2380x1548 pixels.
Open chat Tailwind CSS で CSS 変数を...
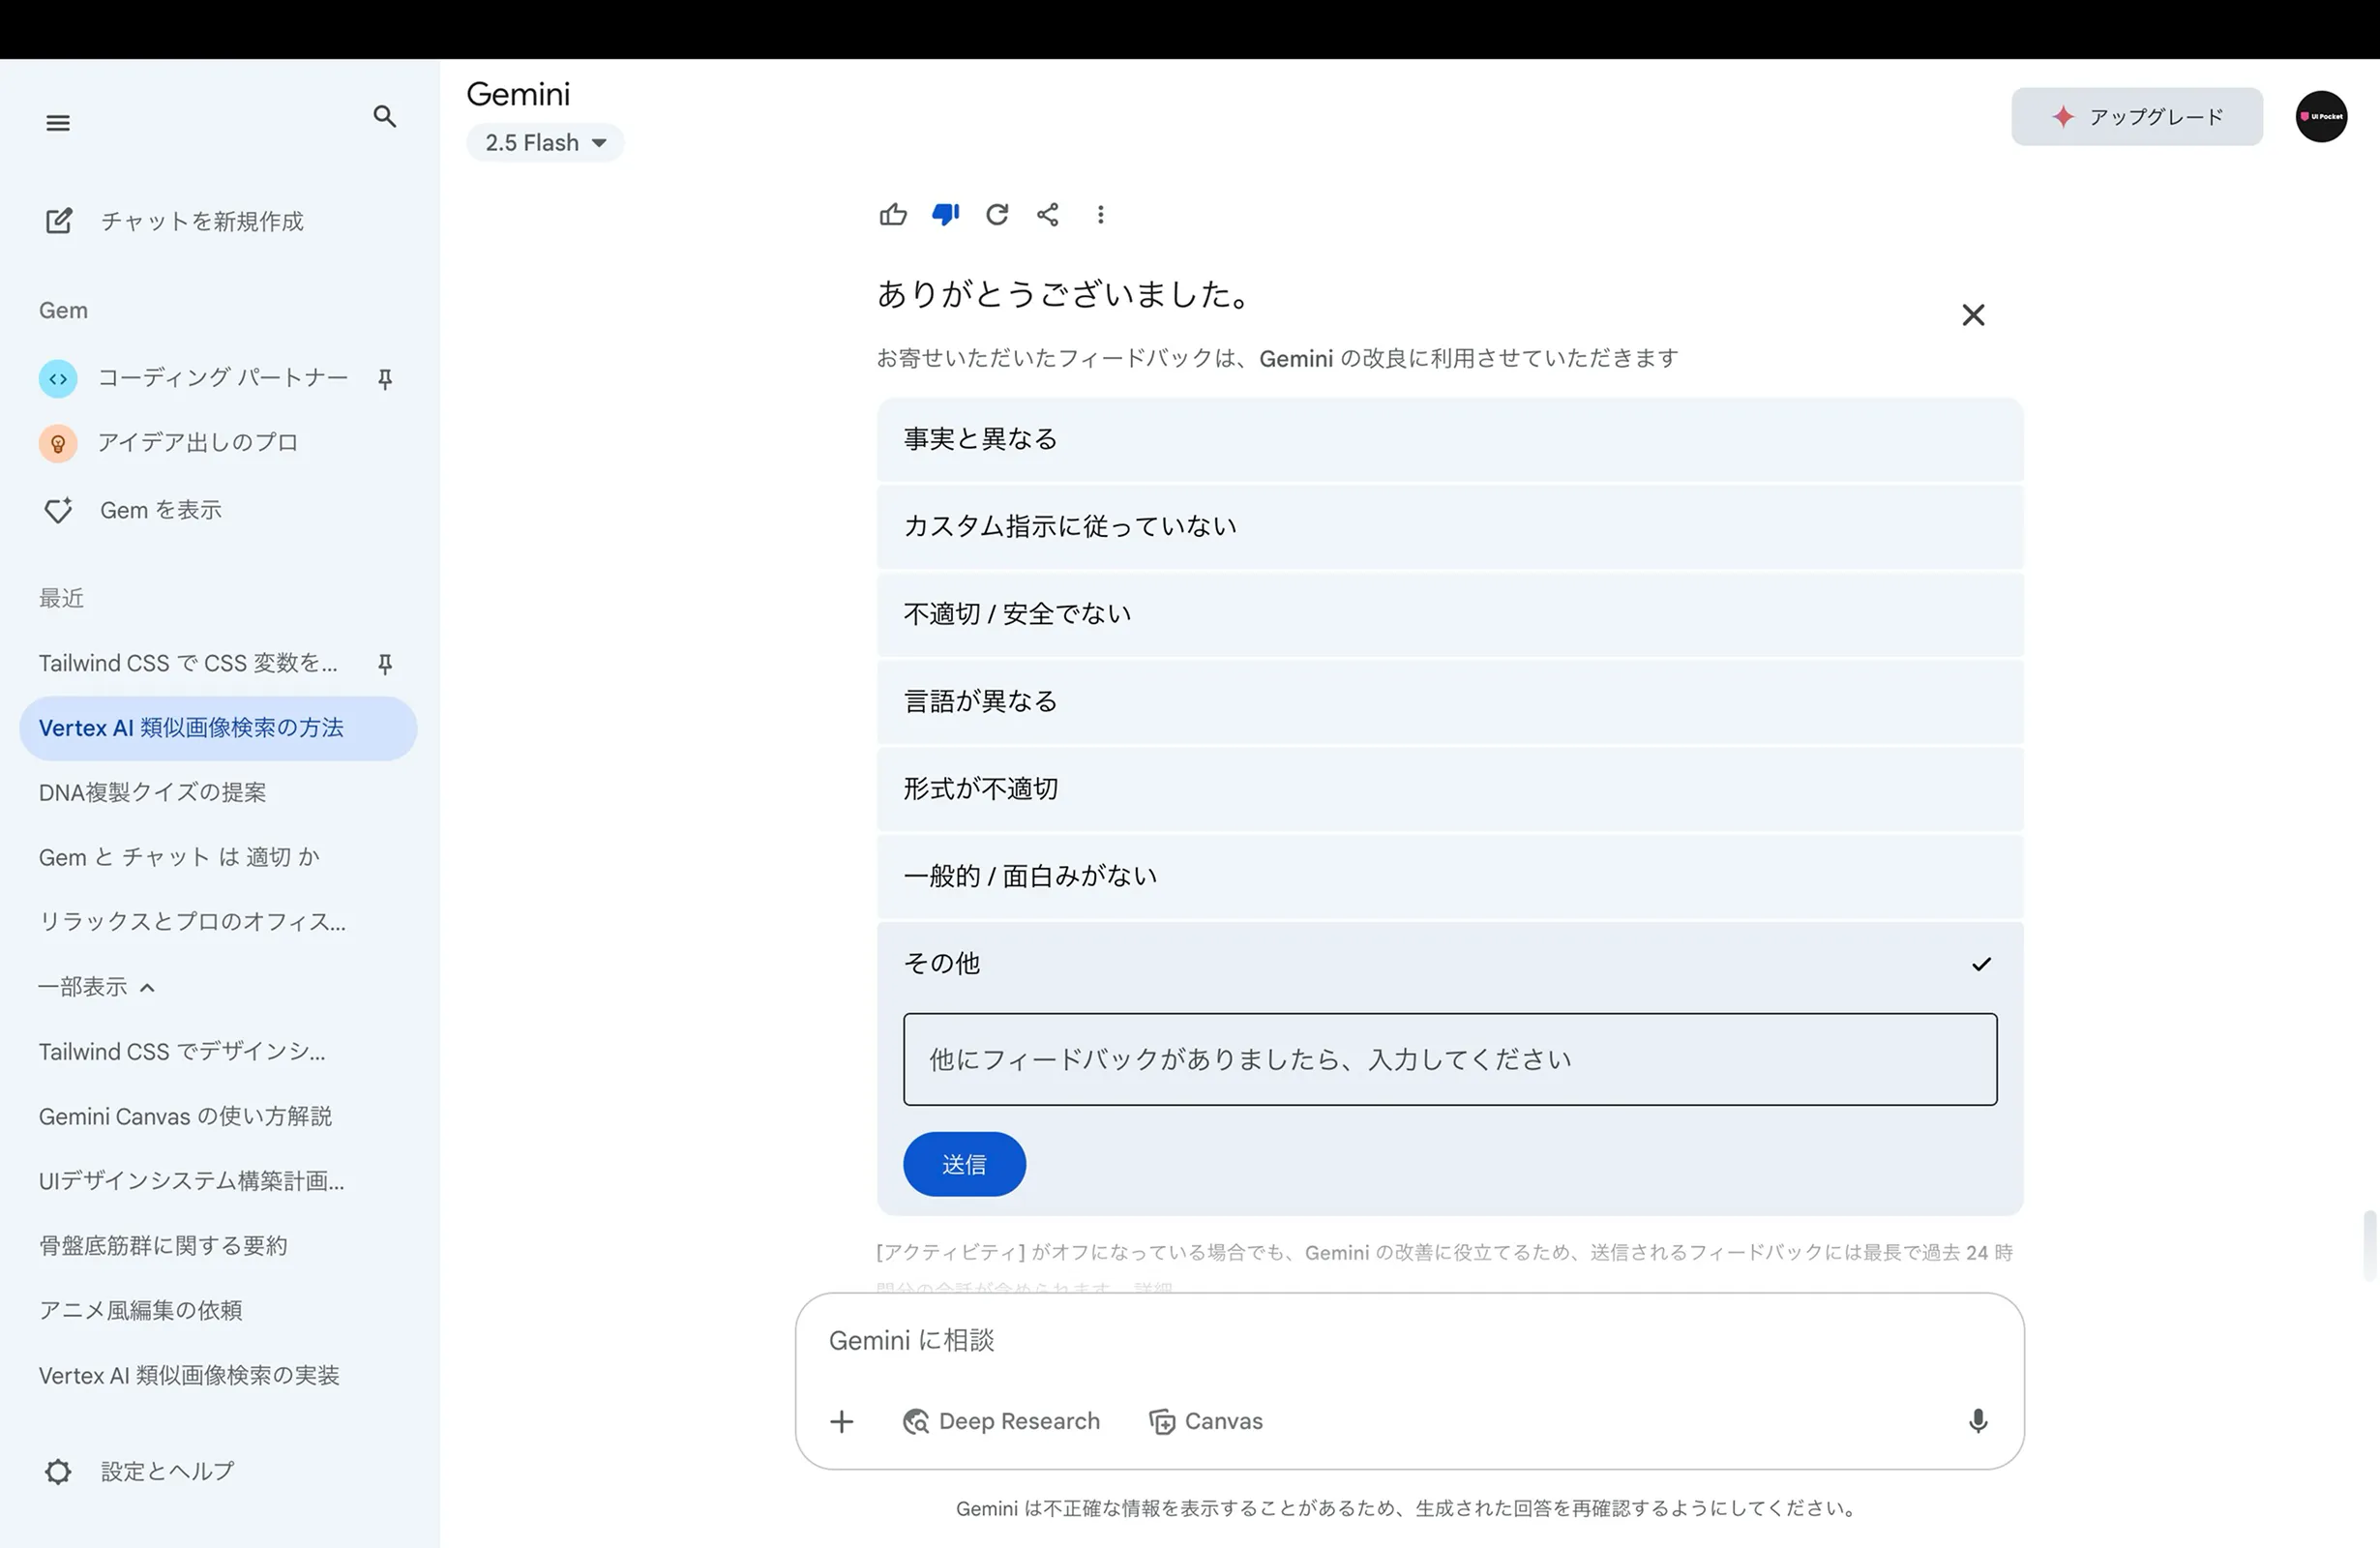(x=188, y=664)
